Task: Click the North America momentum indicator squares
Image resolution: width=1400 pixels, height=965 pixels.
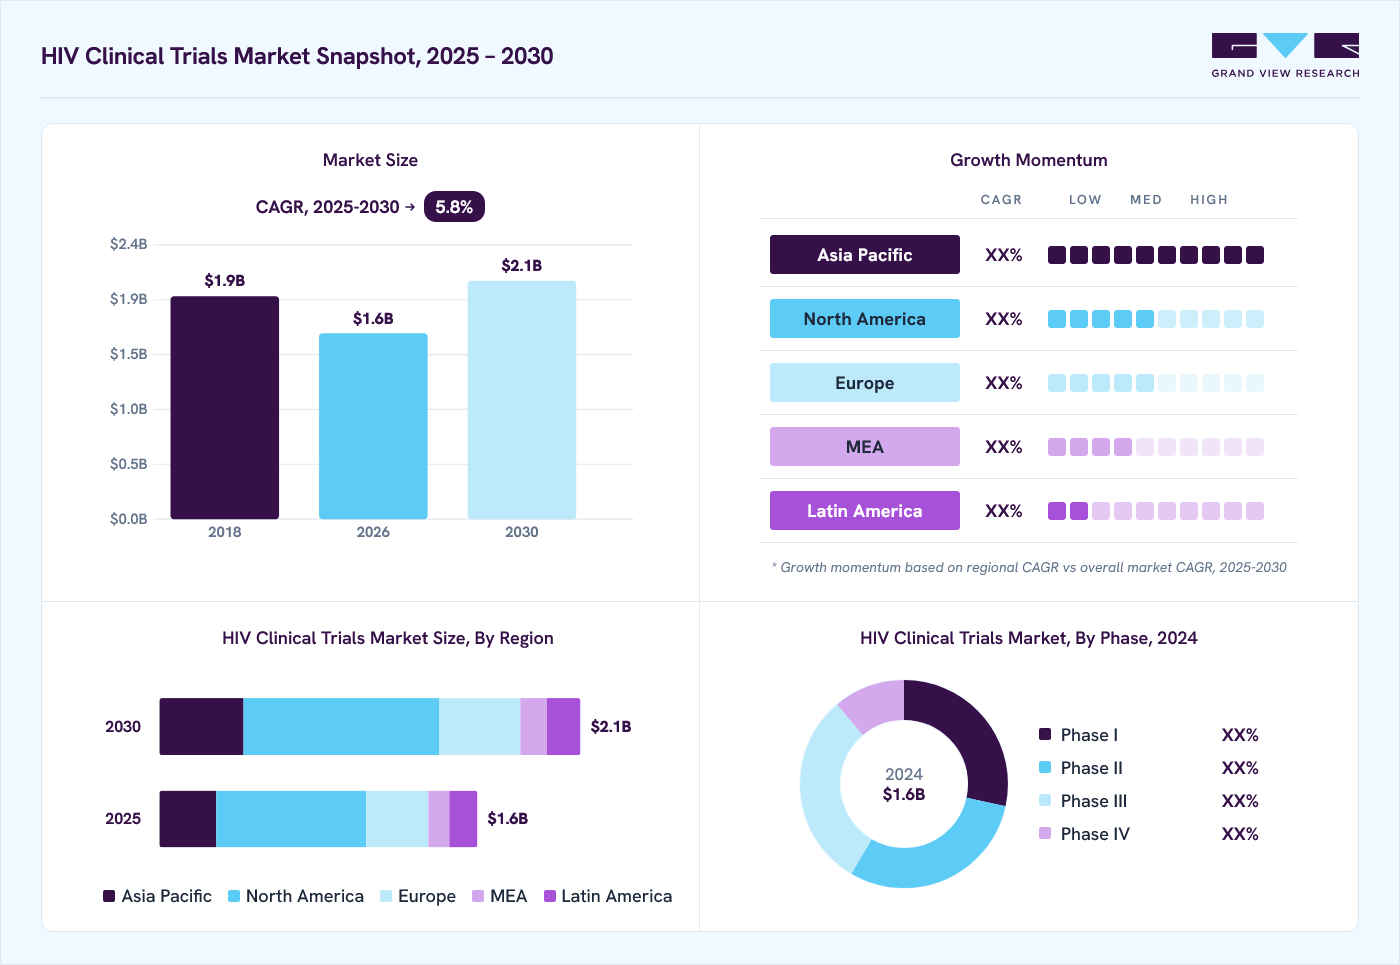Action: click(1156, 319)
